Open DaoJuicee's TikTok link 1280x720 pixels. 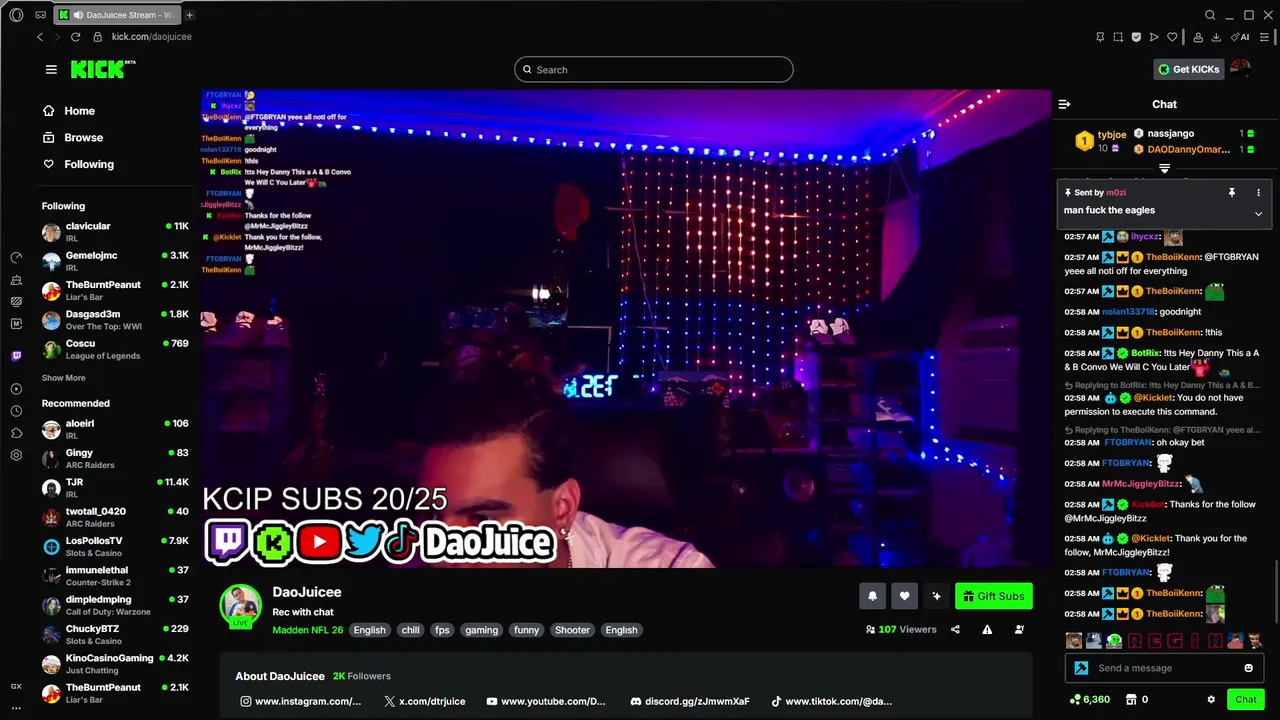click(830, 701)
